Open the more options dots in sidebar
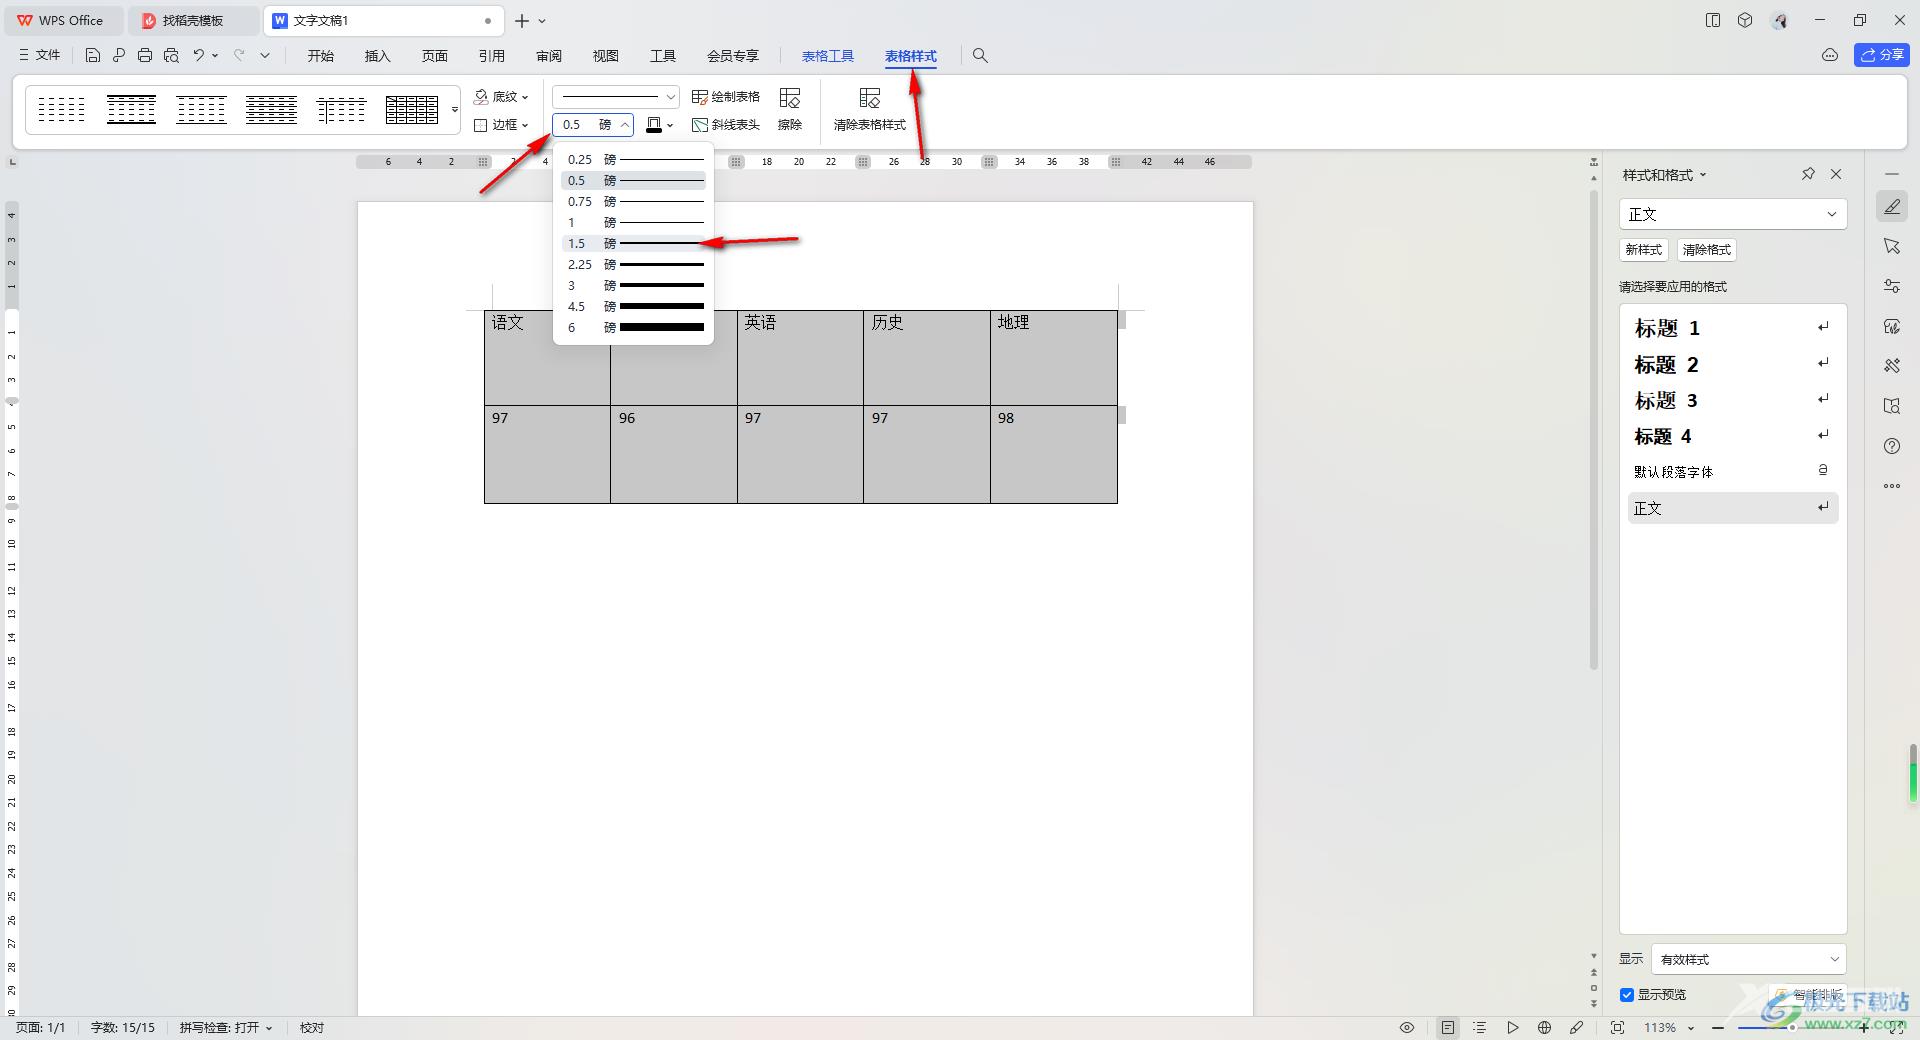Viewport: 1920px width, 1040px height. (1892, 486)
